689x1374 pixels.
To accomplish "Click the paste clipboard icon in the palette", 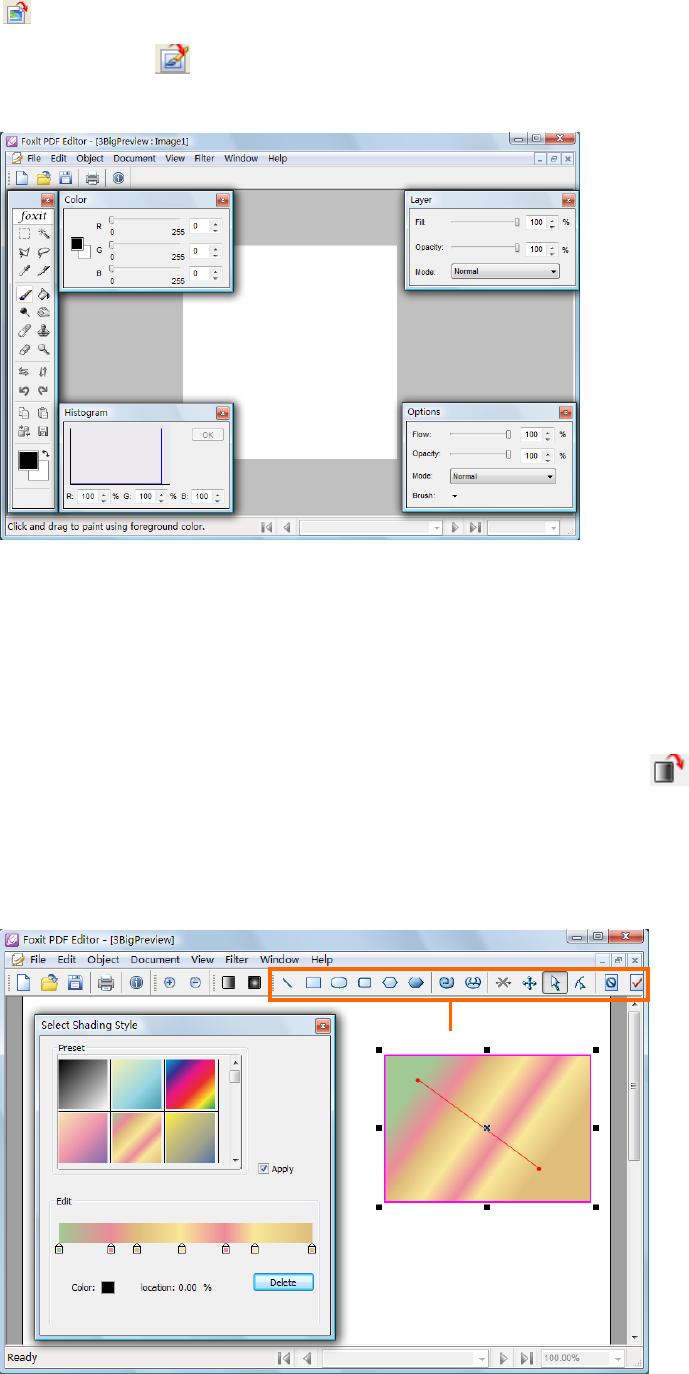I will coord(43,412).
